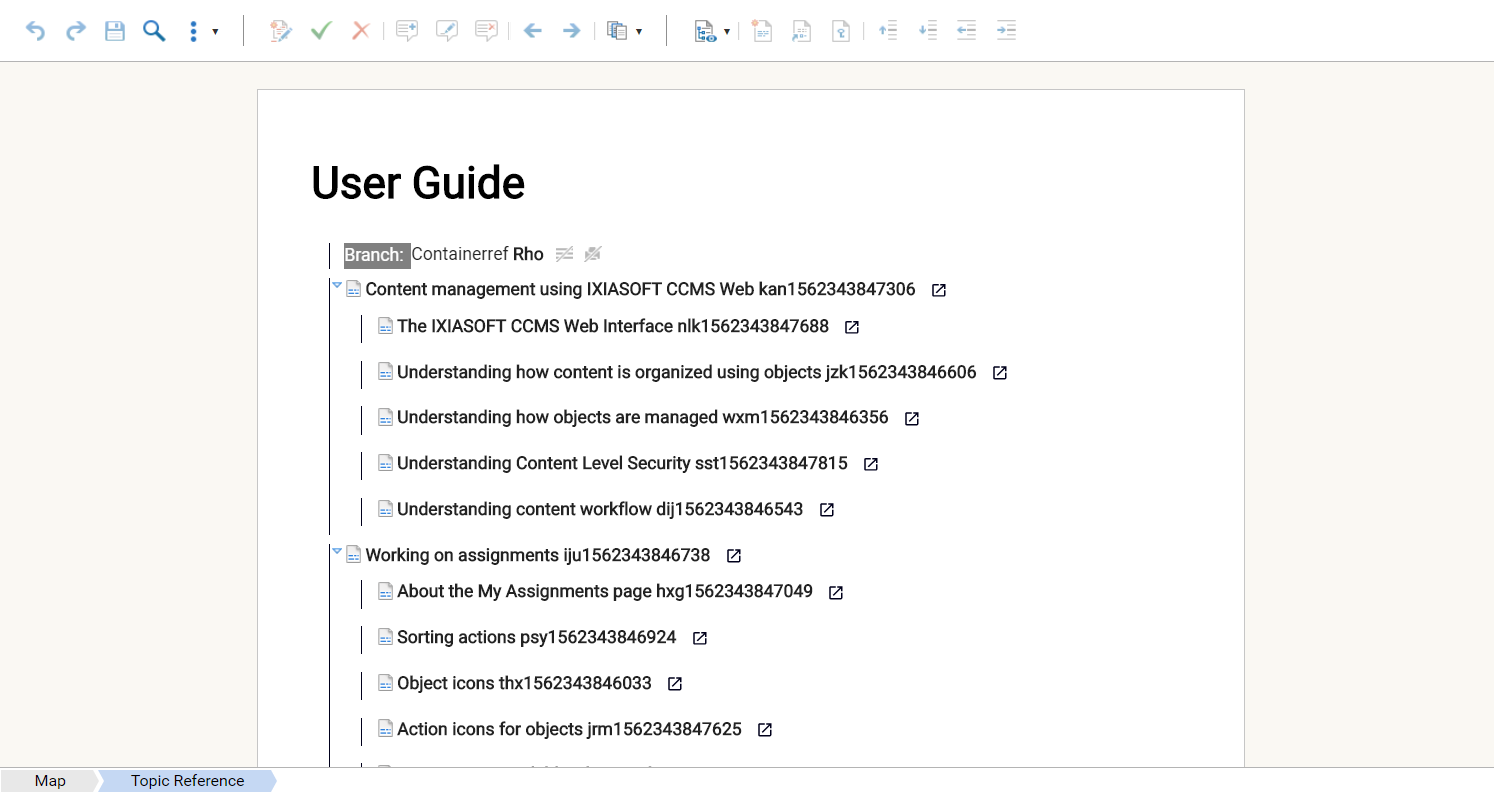Open link for Sorting actions

[700, 638]
